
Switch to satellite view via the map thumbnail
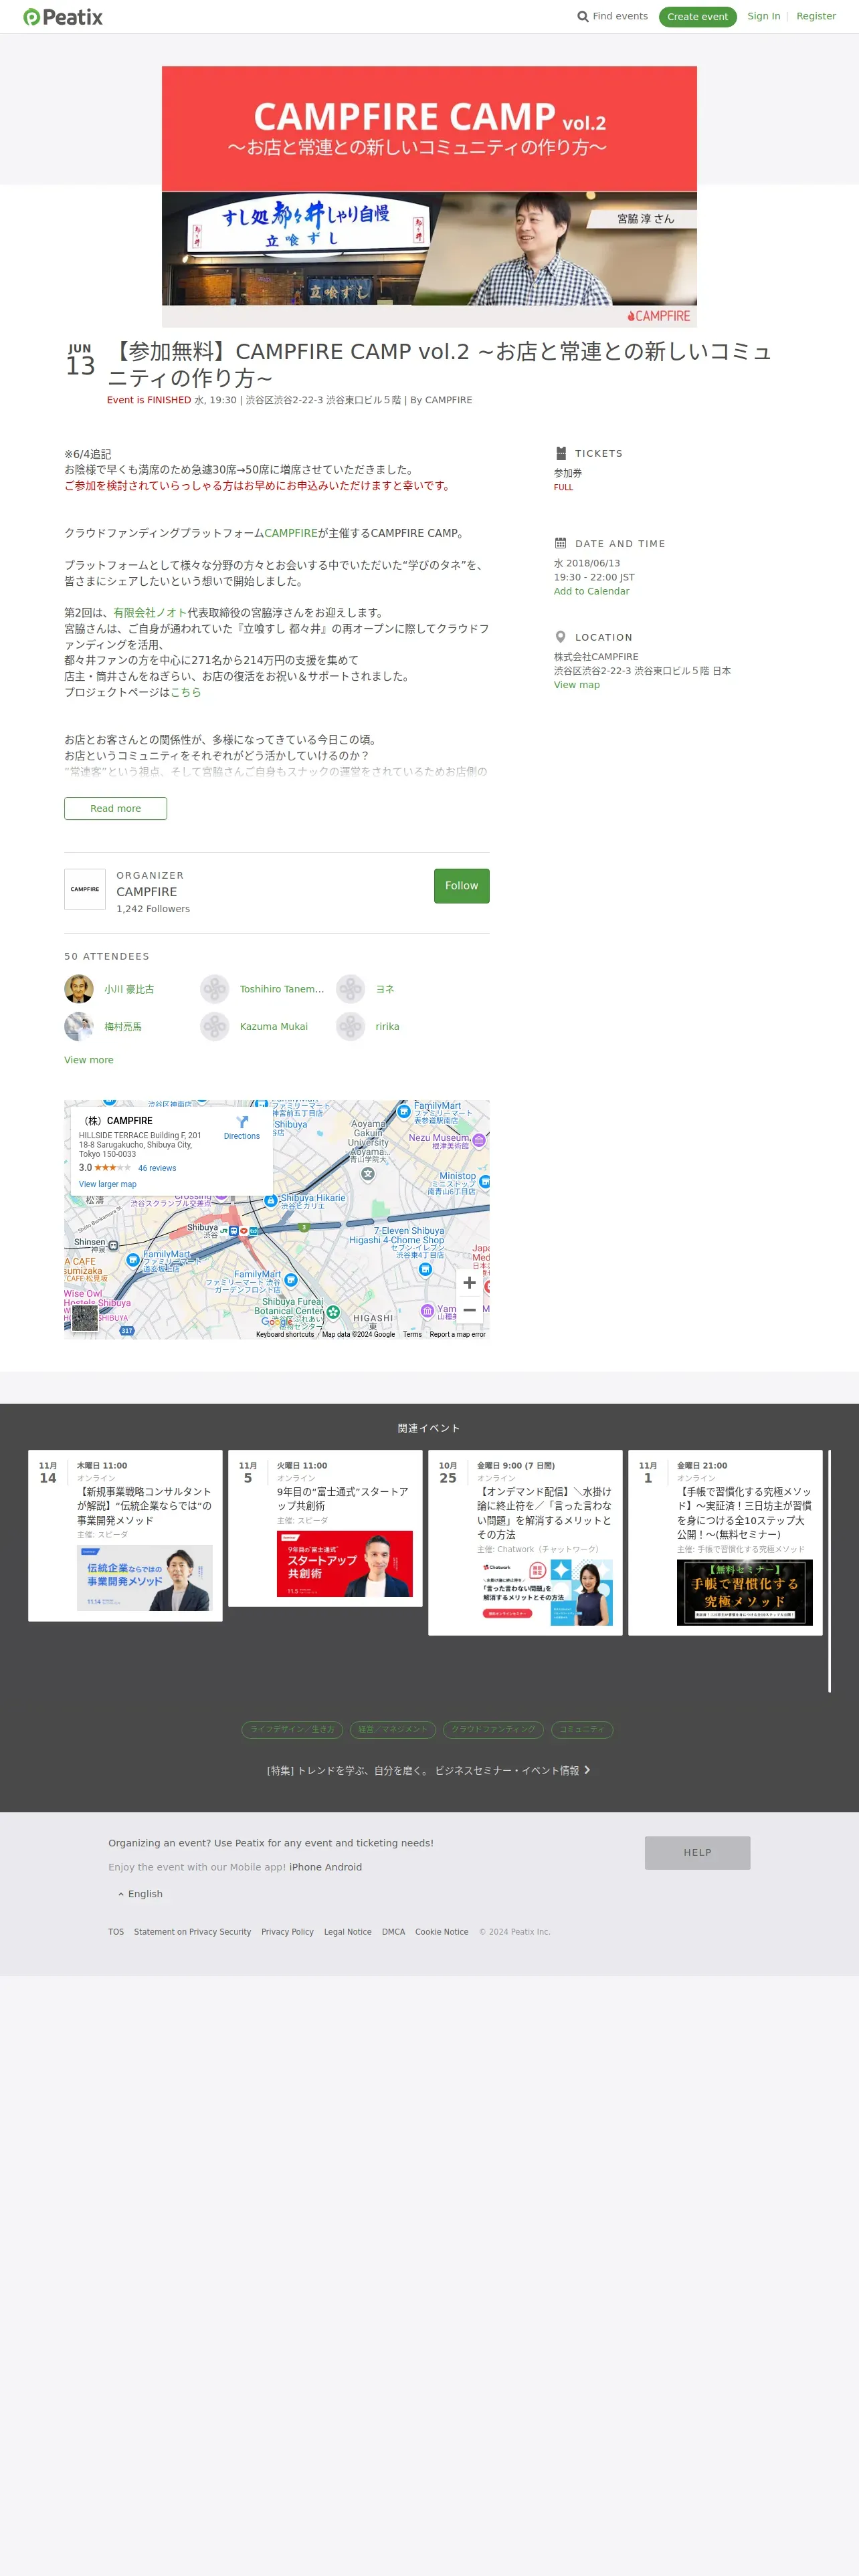click(85, 1318)
